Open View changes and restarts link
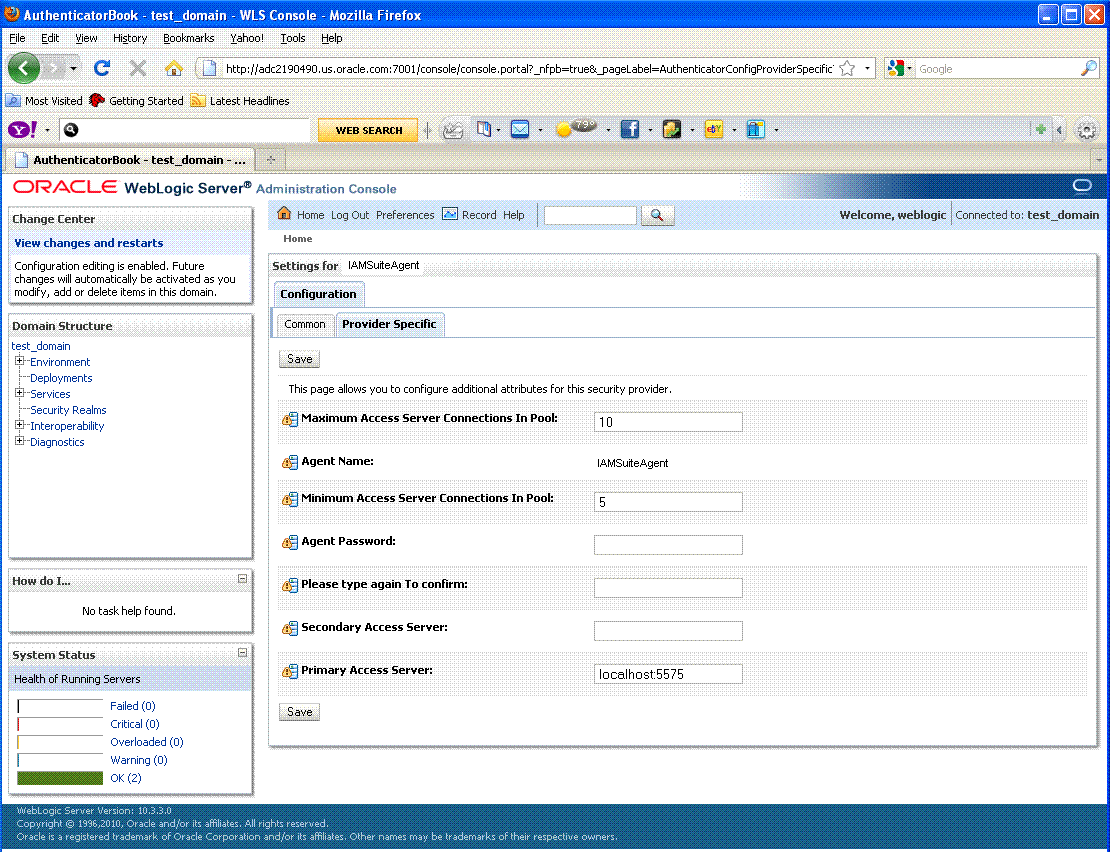Viewport: 1110px width, 852px height. pos(88,243)
